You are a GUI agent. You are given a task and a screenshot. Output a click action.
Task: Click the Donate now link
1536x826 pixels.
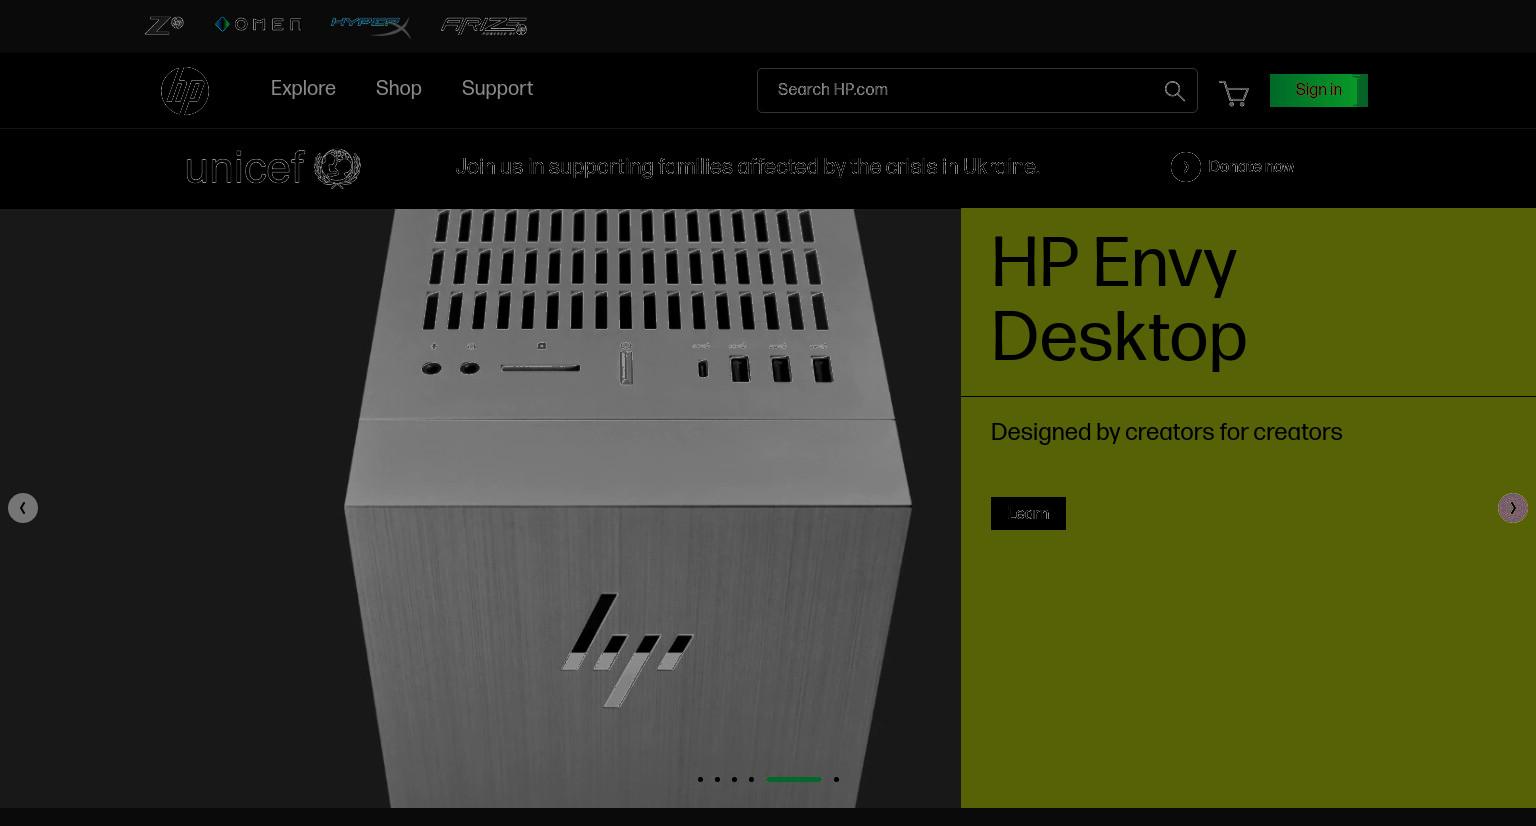coord(1251,167)
